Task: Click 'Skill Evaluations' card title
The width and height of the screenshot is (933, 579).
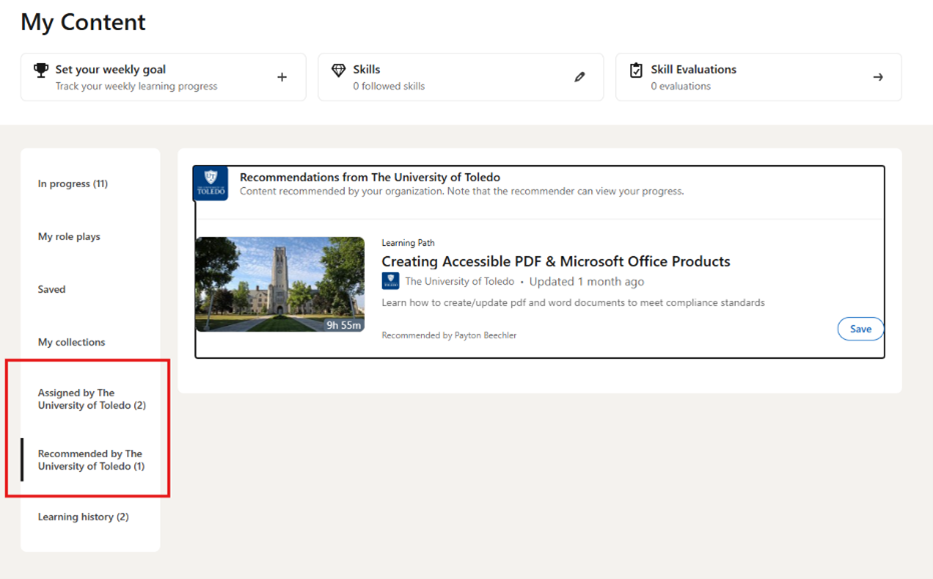Action: click(693, 69)
